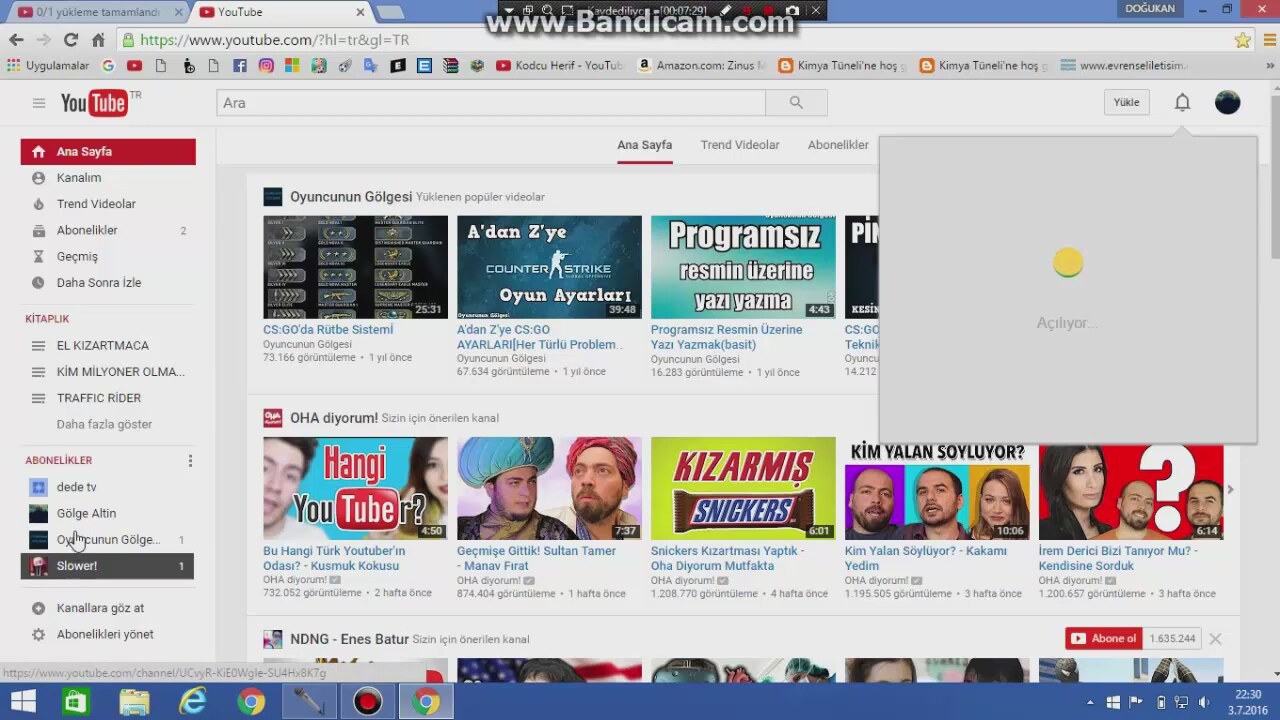Open A'dan Z'ye CS:GO Ayarları thumbnail
Screen dimensions: 1280x720
(x=549, y=267)
